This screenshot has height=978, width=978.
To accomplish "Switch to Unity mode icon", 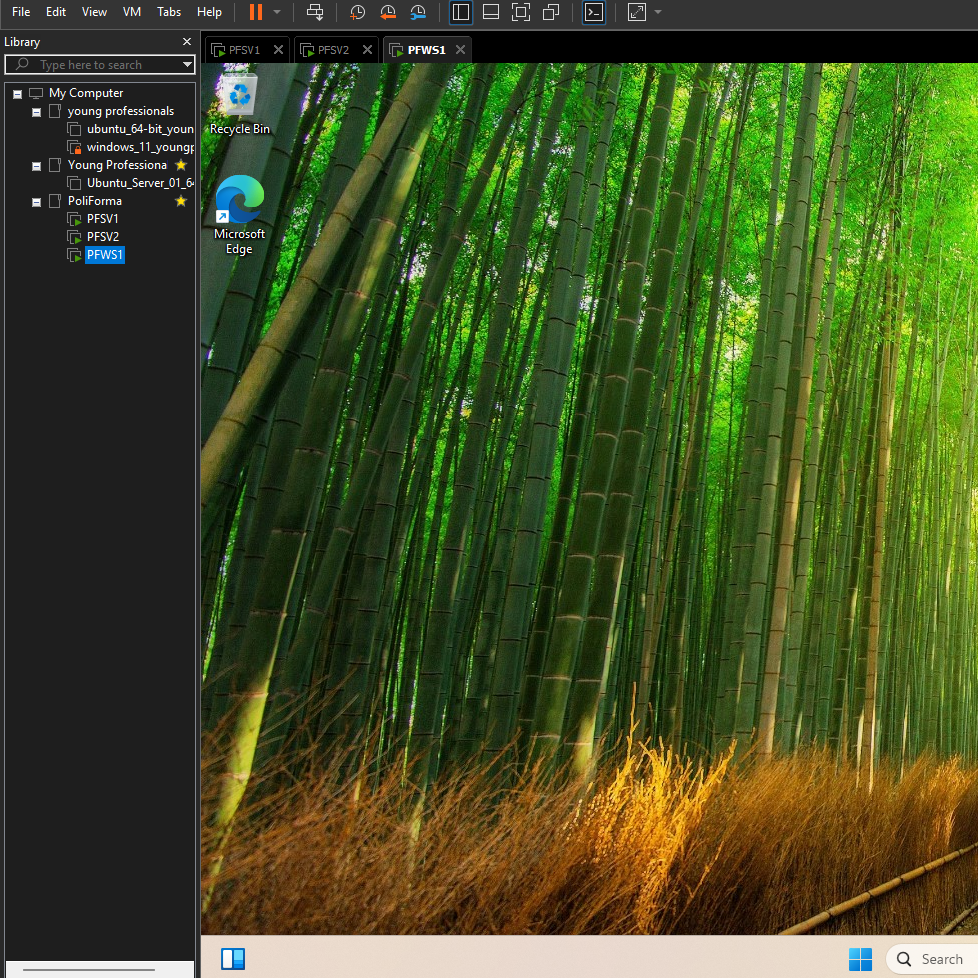I will coord(551,12).
